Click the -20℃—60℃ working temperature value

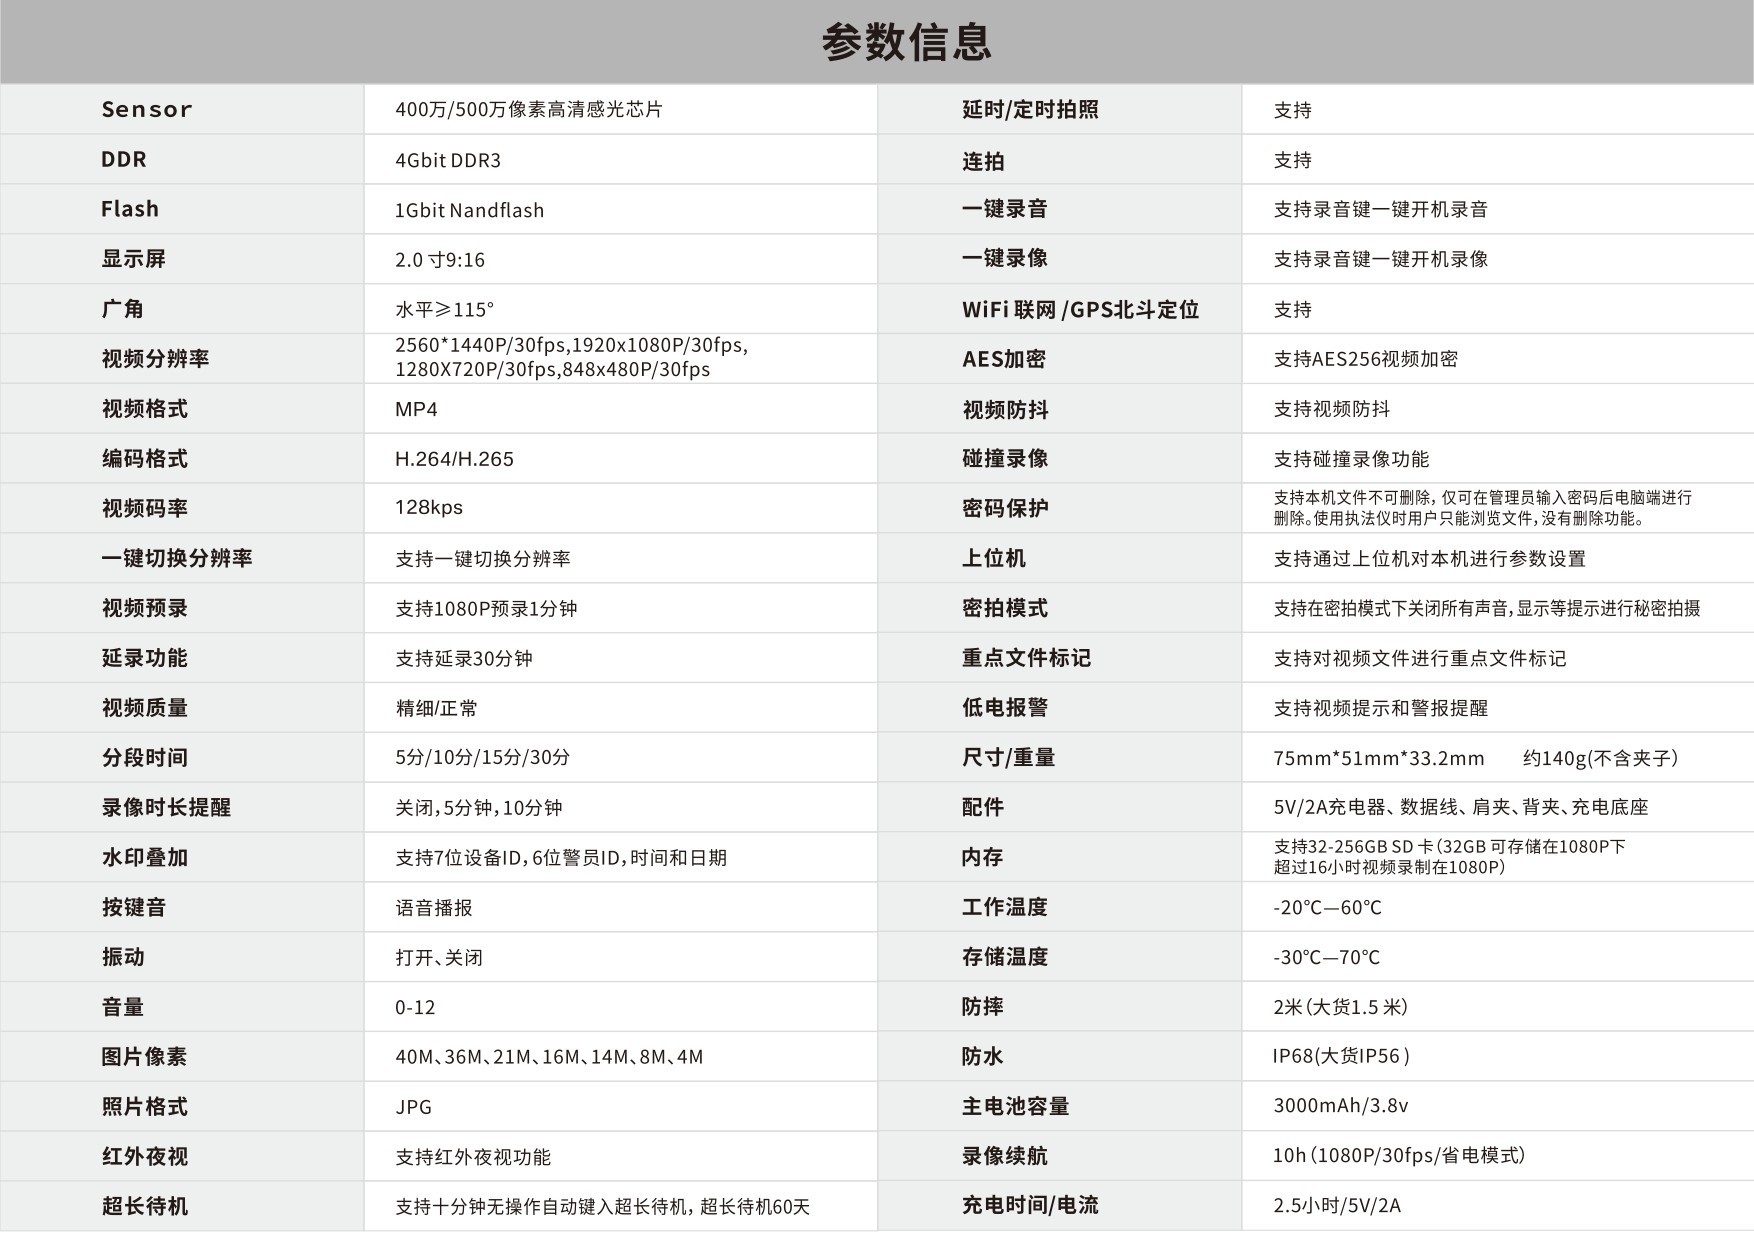pos(1327,907)
